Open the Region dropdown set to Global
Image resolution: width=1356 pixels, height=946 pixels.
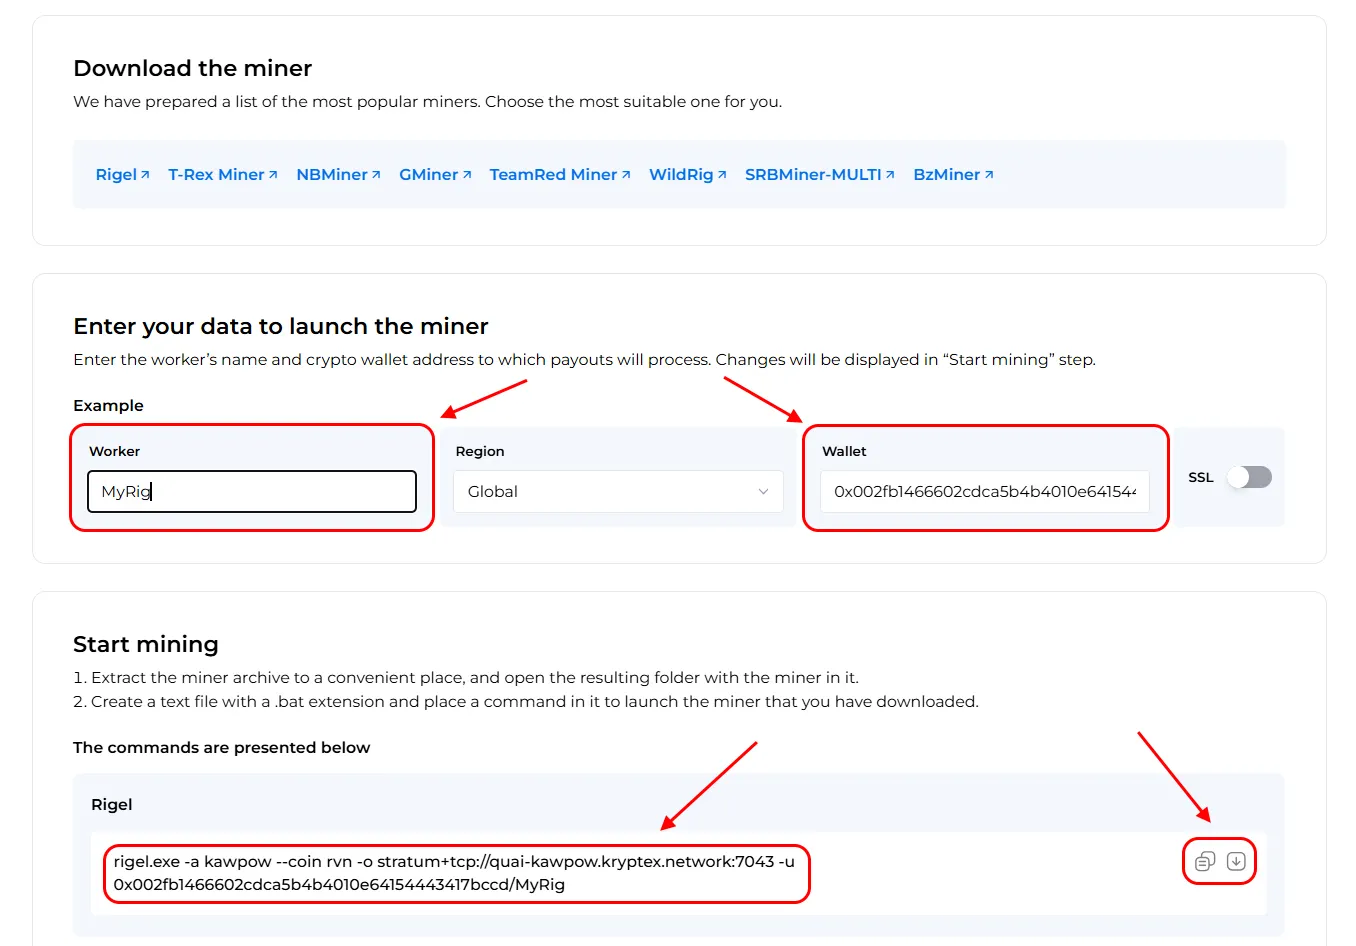(x=617, y=492)
